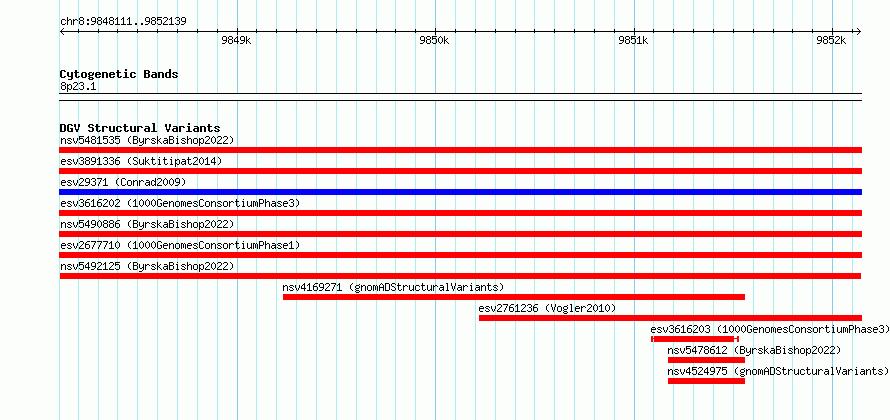The image size is (890, 420).
Task: Click the 9850k ruler tick label
Action: pyautogui.click(x=435, y=40)
